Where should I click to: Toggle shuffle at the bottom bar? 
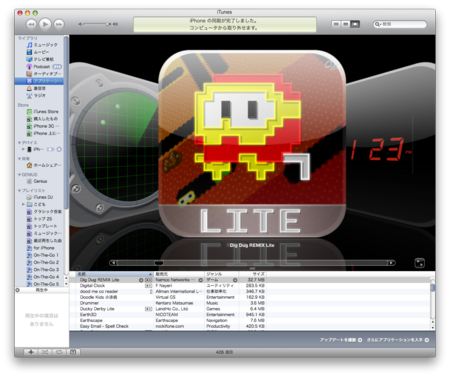coord(45,352)
